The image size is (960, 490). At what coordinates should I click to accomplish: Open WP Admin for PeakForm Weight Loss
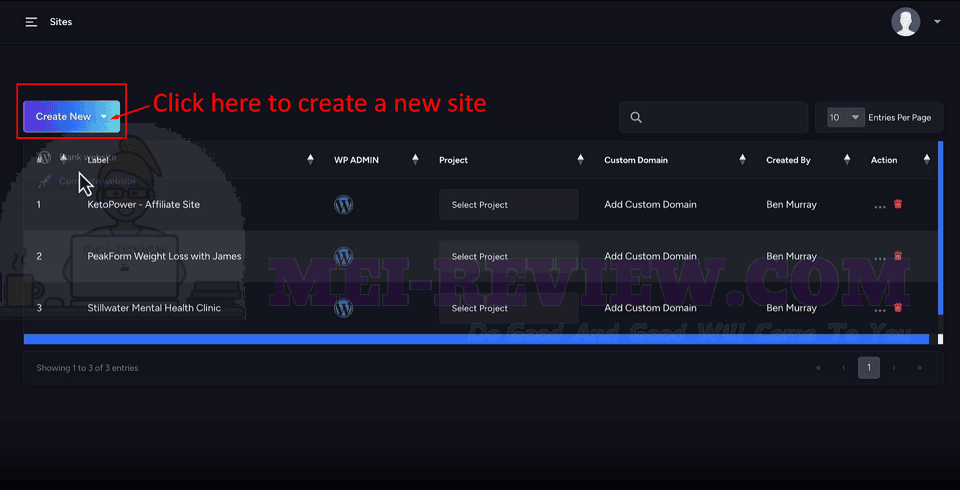click(x=343, y=256)
